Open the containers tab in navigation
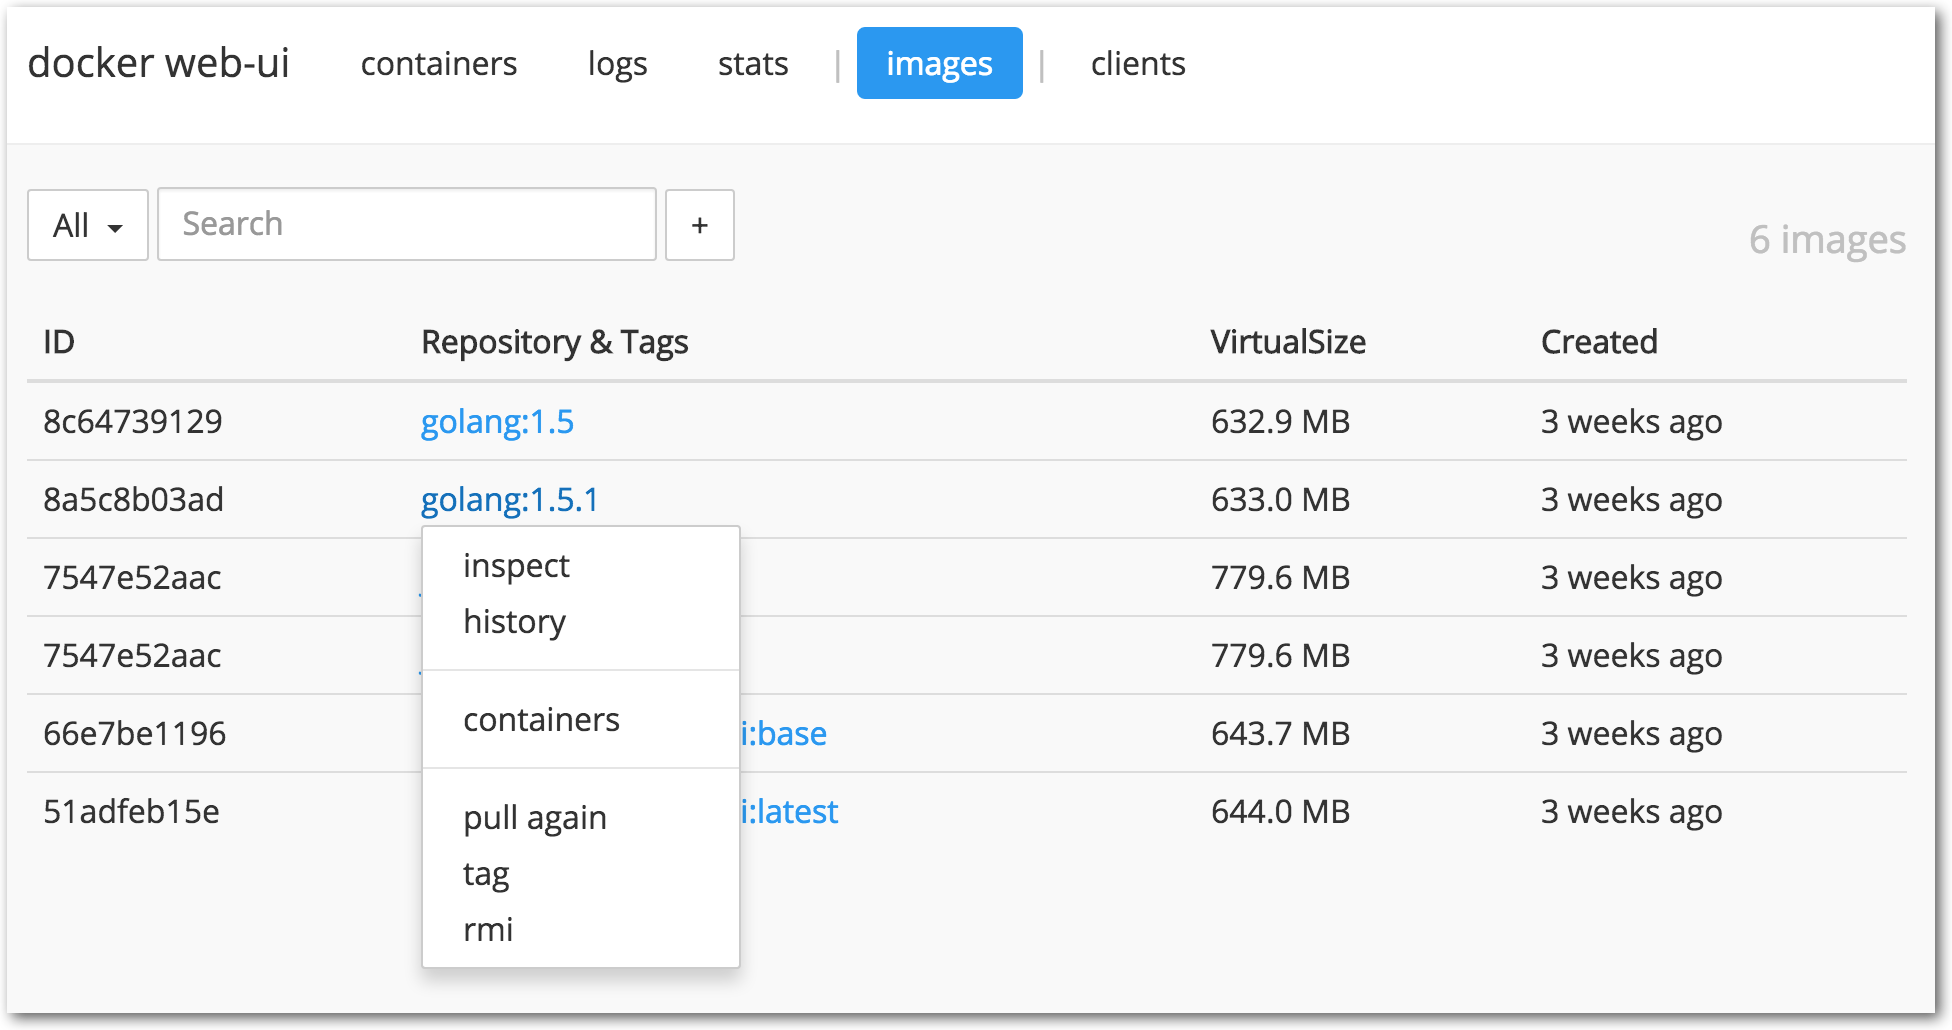 point(439,64)
